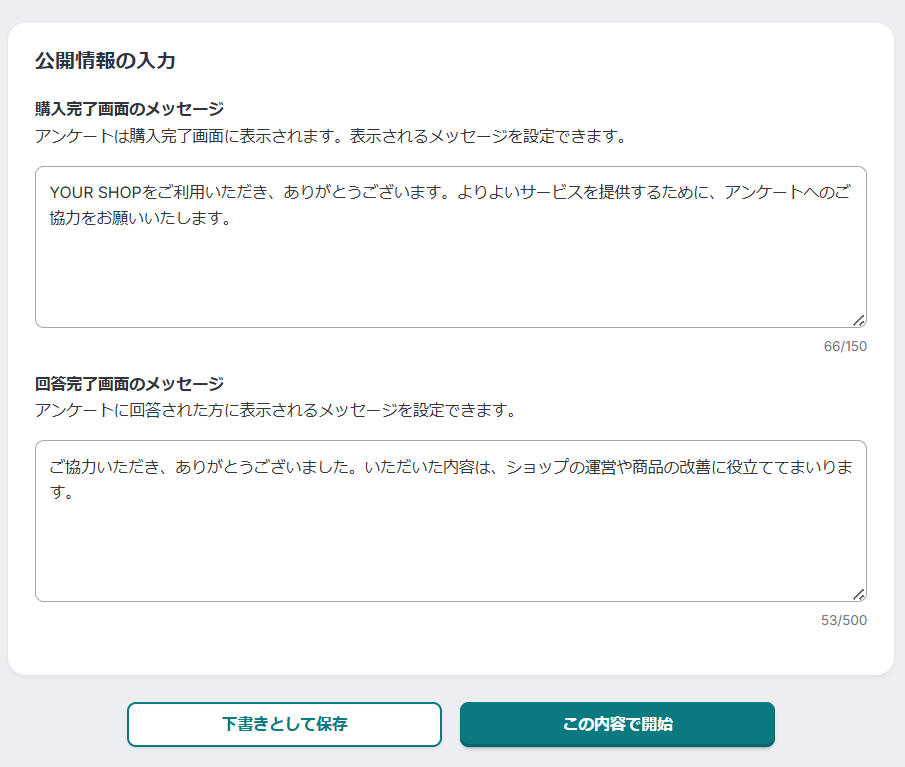Click the 購入完了画面のメッセージ label
The image size is (905, 767).
(129, 109)
